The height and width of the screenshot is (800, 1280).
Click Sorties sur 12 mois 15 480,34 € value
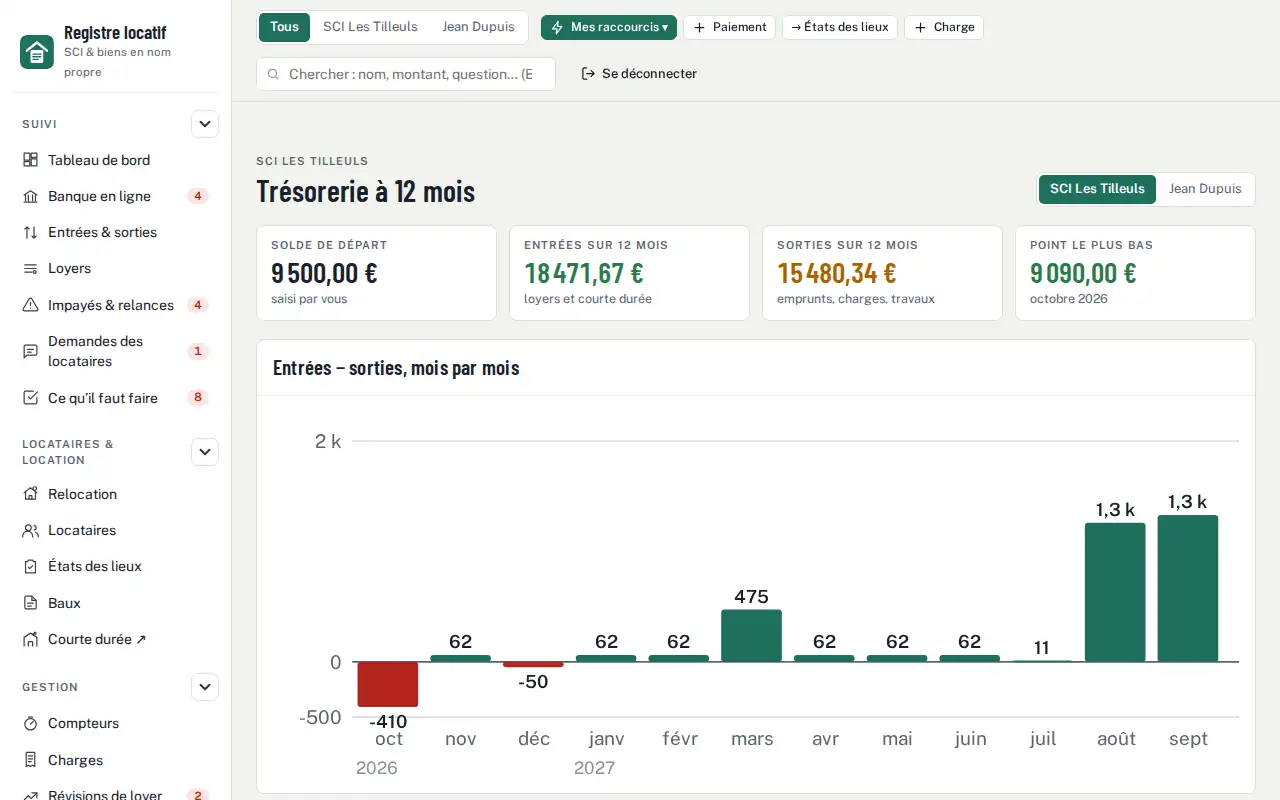[837, 273]
